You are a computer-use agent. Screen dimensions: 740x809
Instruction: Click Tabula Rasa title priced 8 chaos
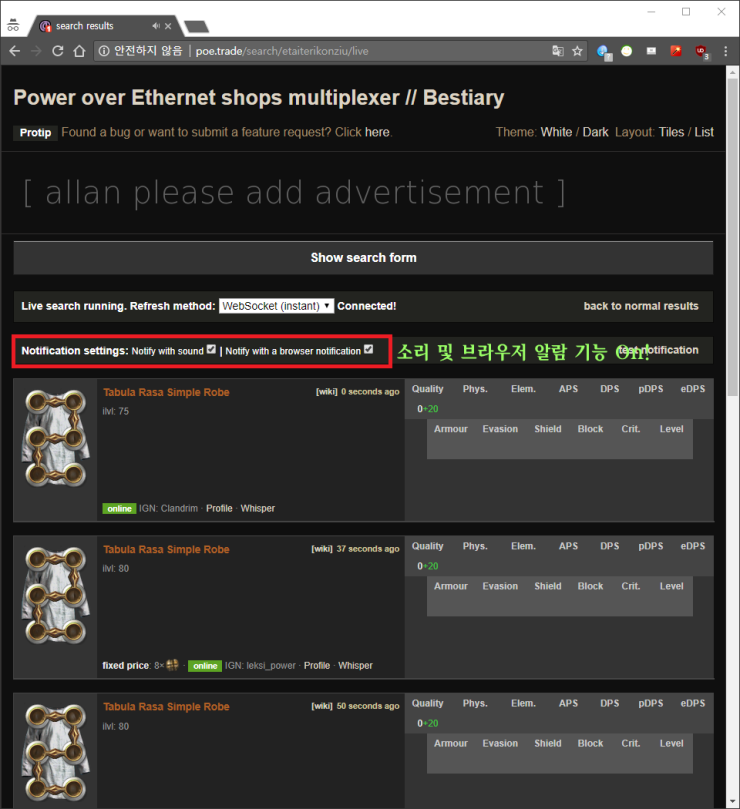coord(166,549)
